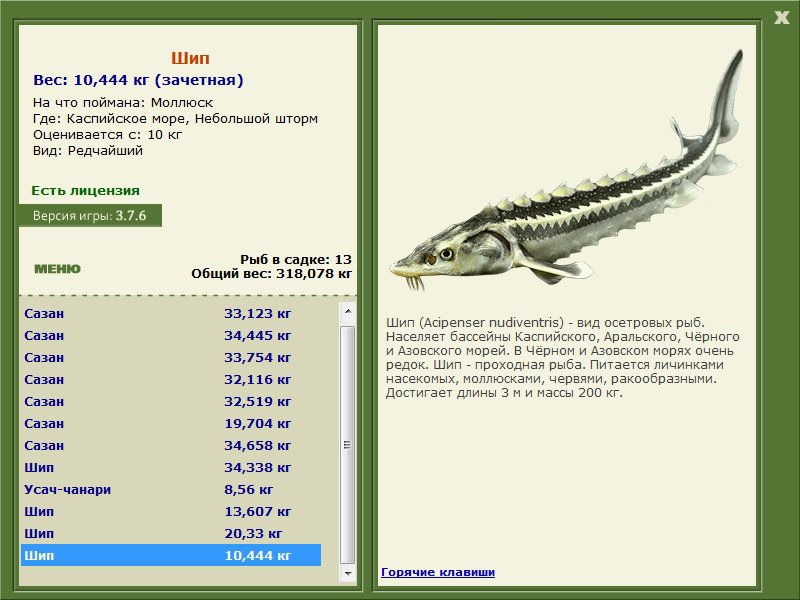Select Сазан 32,116 кг row
This screenshot has height=600, width=800.
(171, 379)
